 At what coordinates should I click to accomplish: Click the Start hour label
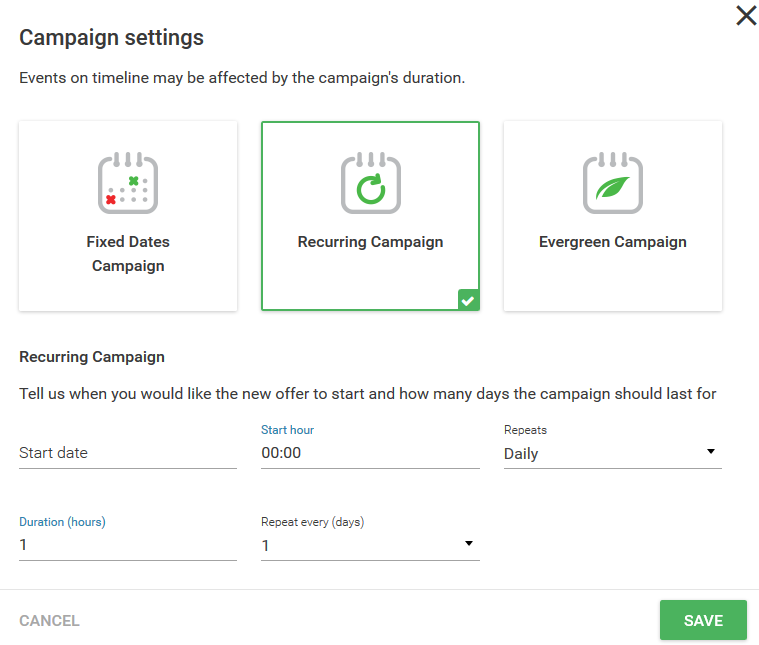tap(288, 430)
